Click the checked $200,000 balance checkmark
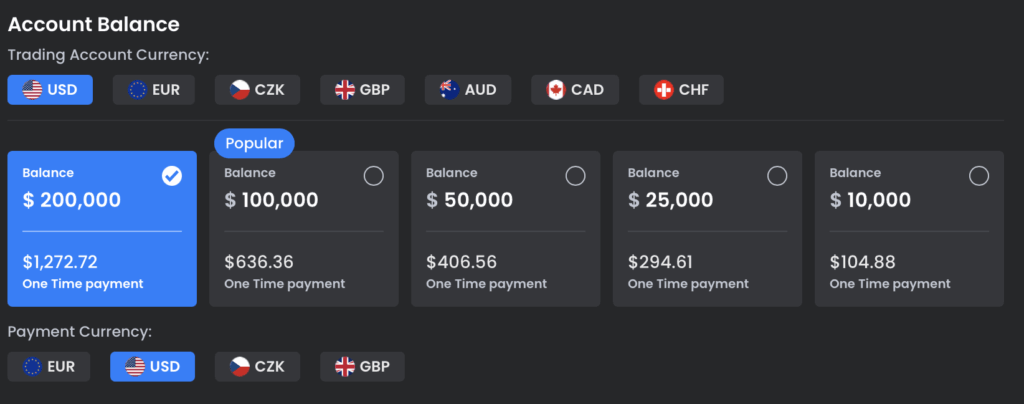Viewport: 1024px width, 404px height. coord(171,176)
